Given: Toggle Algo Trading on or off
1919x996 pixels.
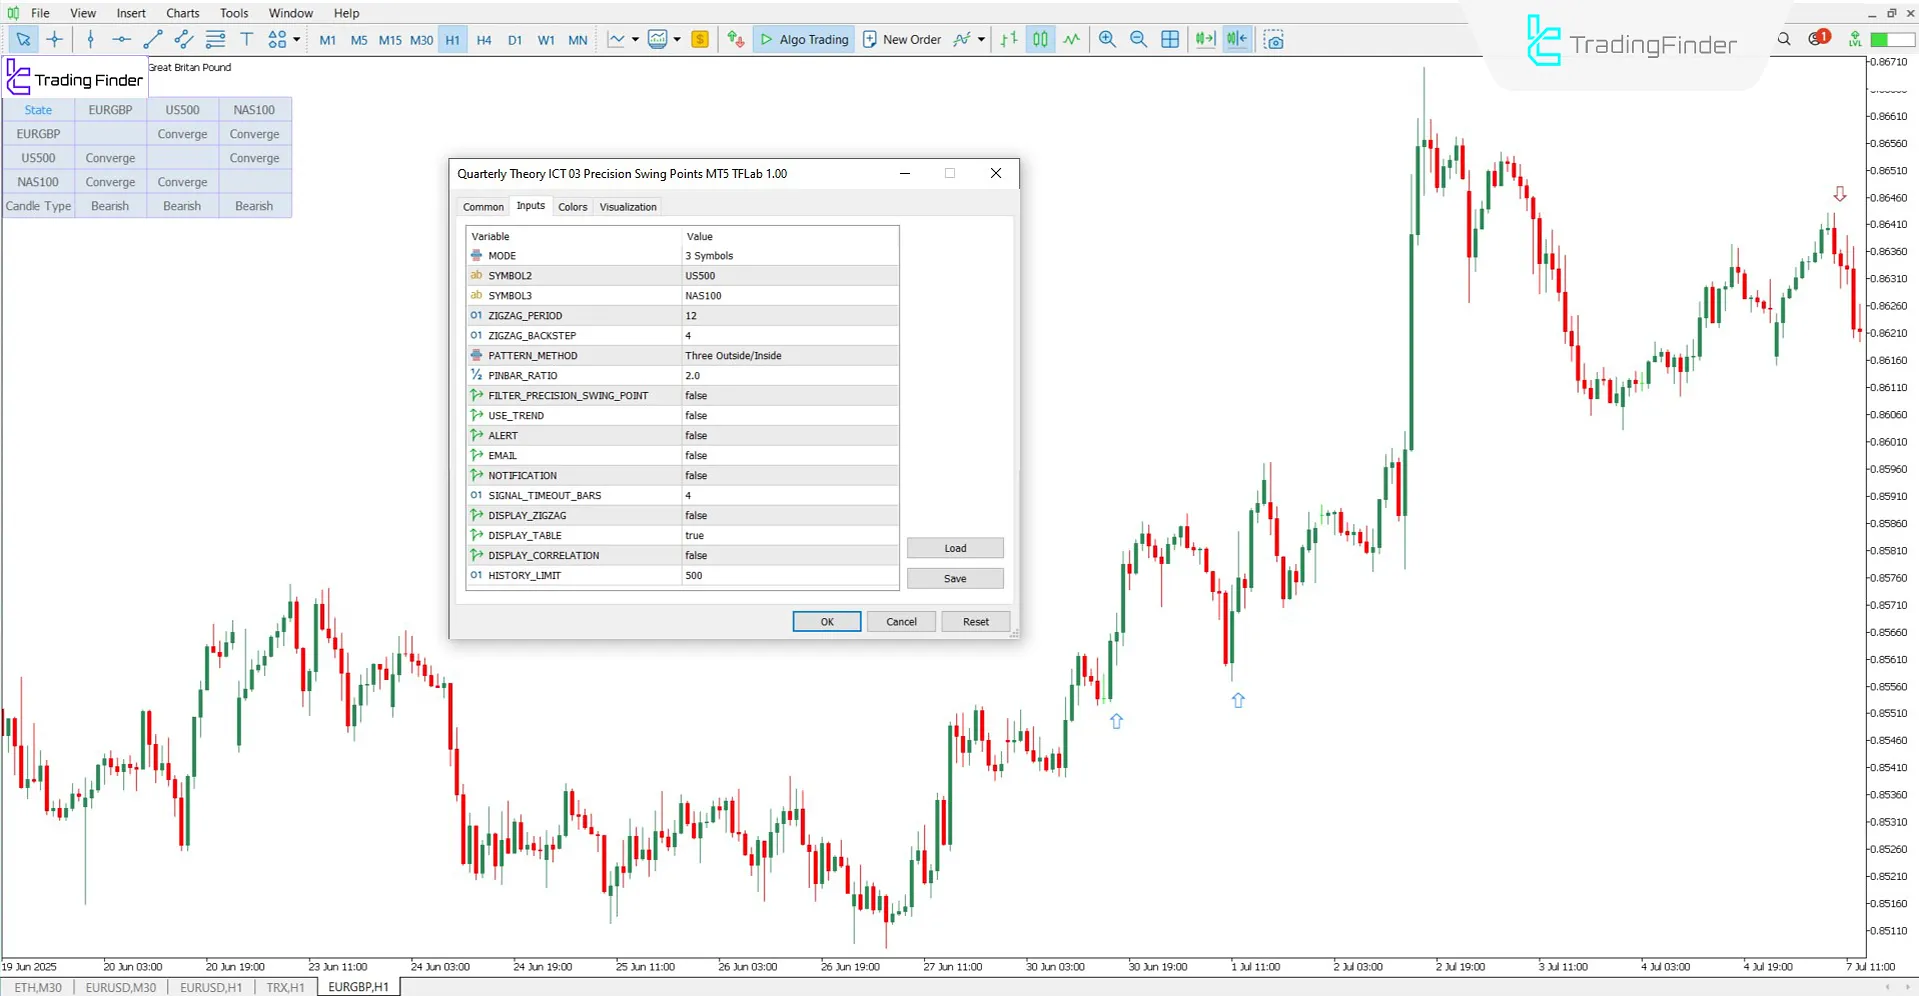Looking at the screenshot, I should pyautogui.click(x=804, y=39).
